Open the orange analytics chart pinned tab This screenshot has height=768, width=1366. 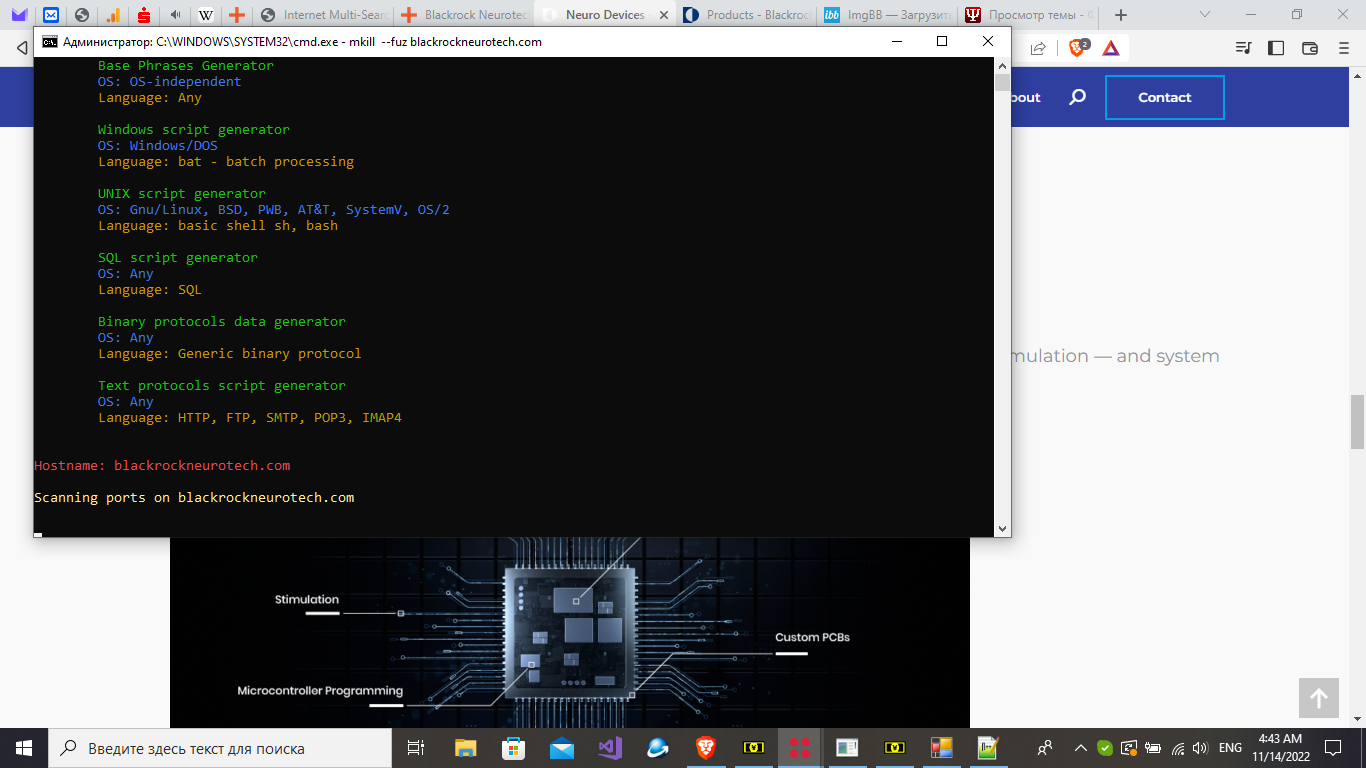[x=113, y=15]
